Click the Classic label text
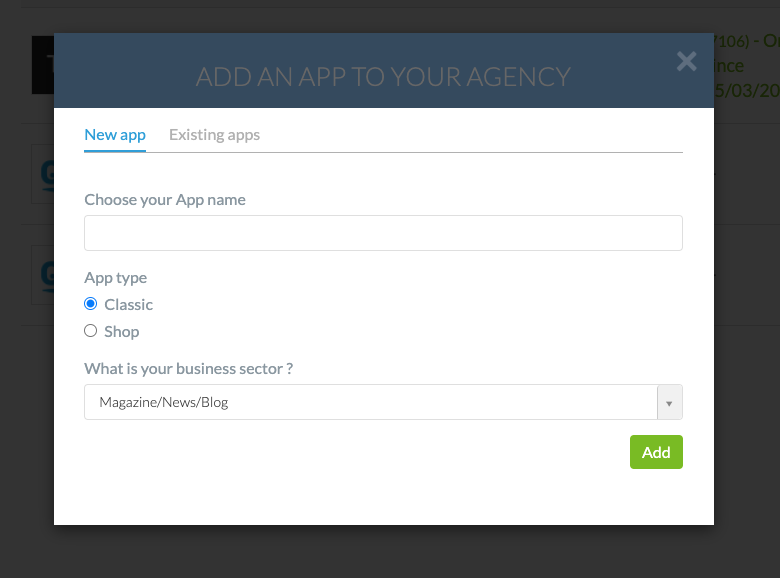 [x=129, y=304]
